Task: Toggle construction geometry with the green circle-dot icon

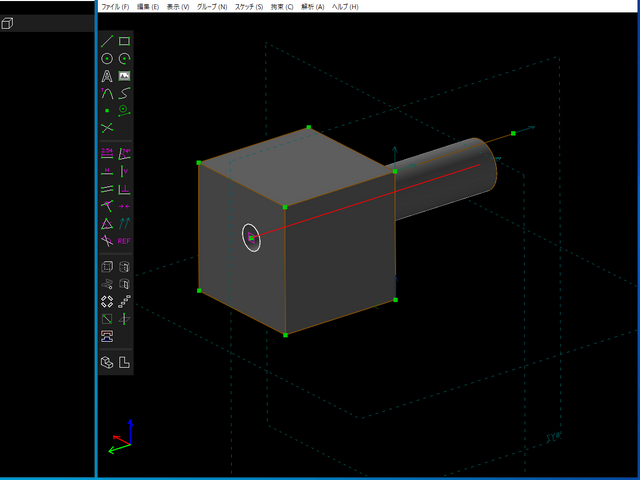Action: (x=124, y=110)
